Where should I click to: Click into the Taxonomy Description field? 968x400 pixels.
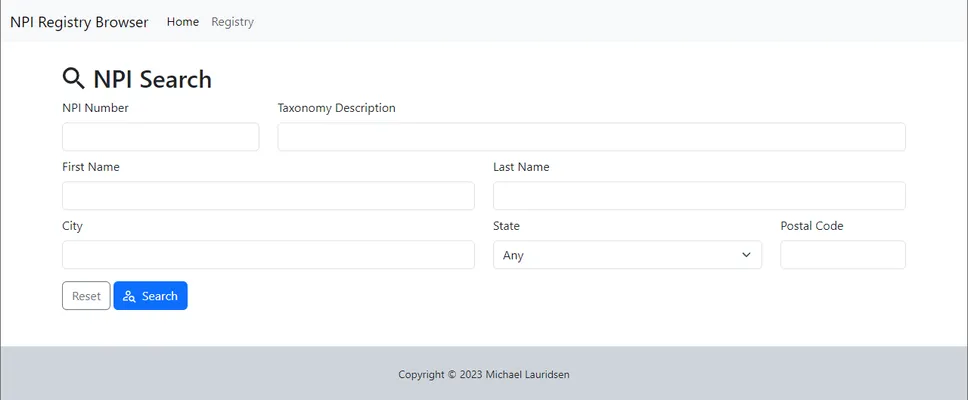point(591,137)
